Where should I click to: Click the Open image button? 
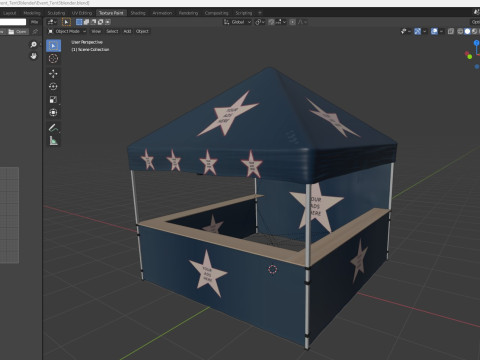tap(18, 32)
